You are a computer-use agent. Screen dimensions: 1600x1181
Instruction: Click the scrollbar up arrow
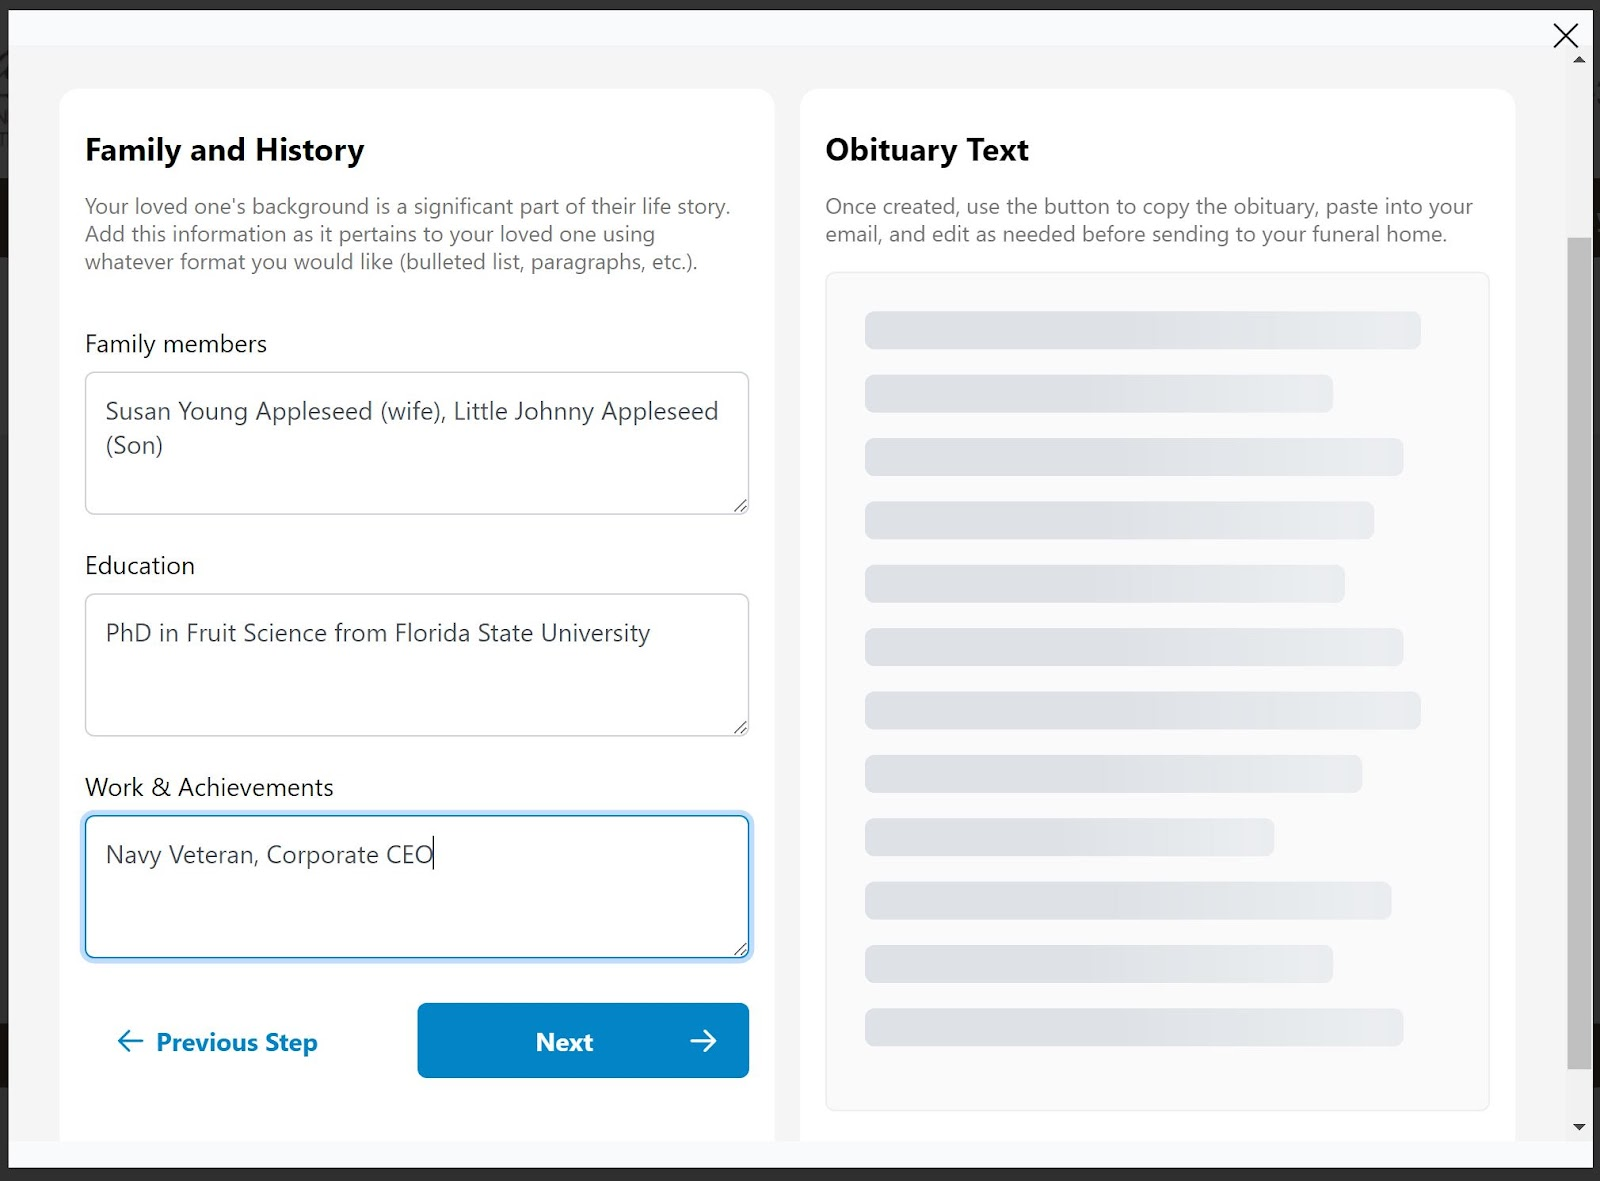(x=1579, y=60)
